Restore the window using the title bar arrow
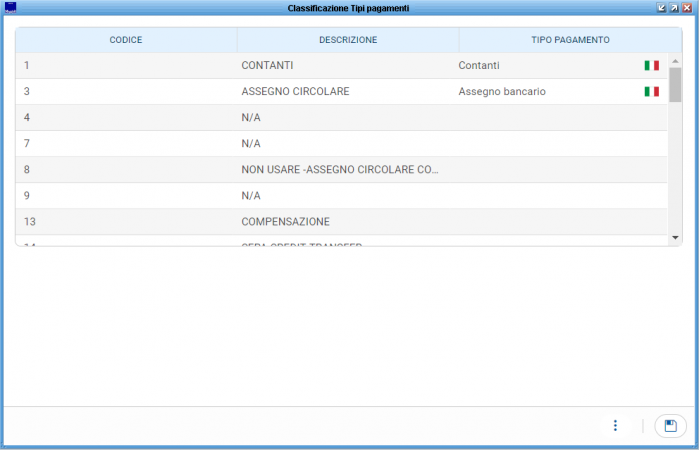Image resolution: width=699 pixels, height=450 pixels. [675, 7]
